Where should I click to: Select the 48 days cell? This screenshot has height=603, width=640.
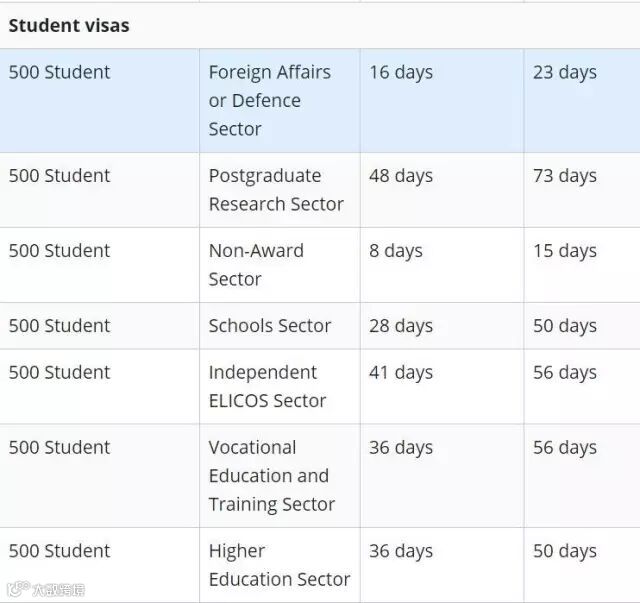pyautogui.click(x=401, y=175)
